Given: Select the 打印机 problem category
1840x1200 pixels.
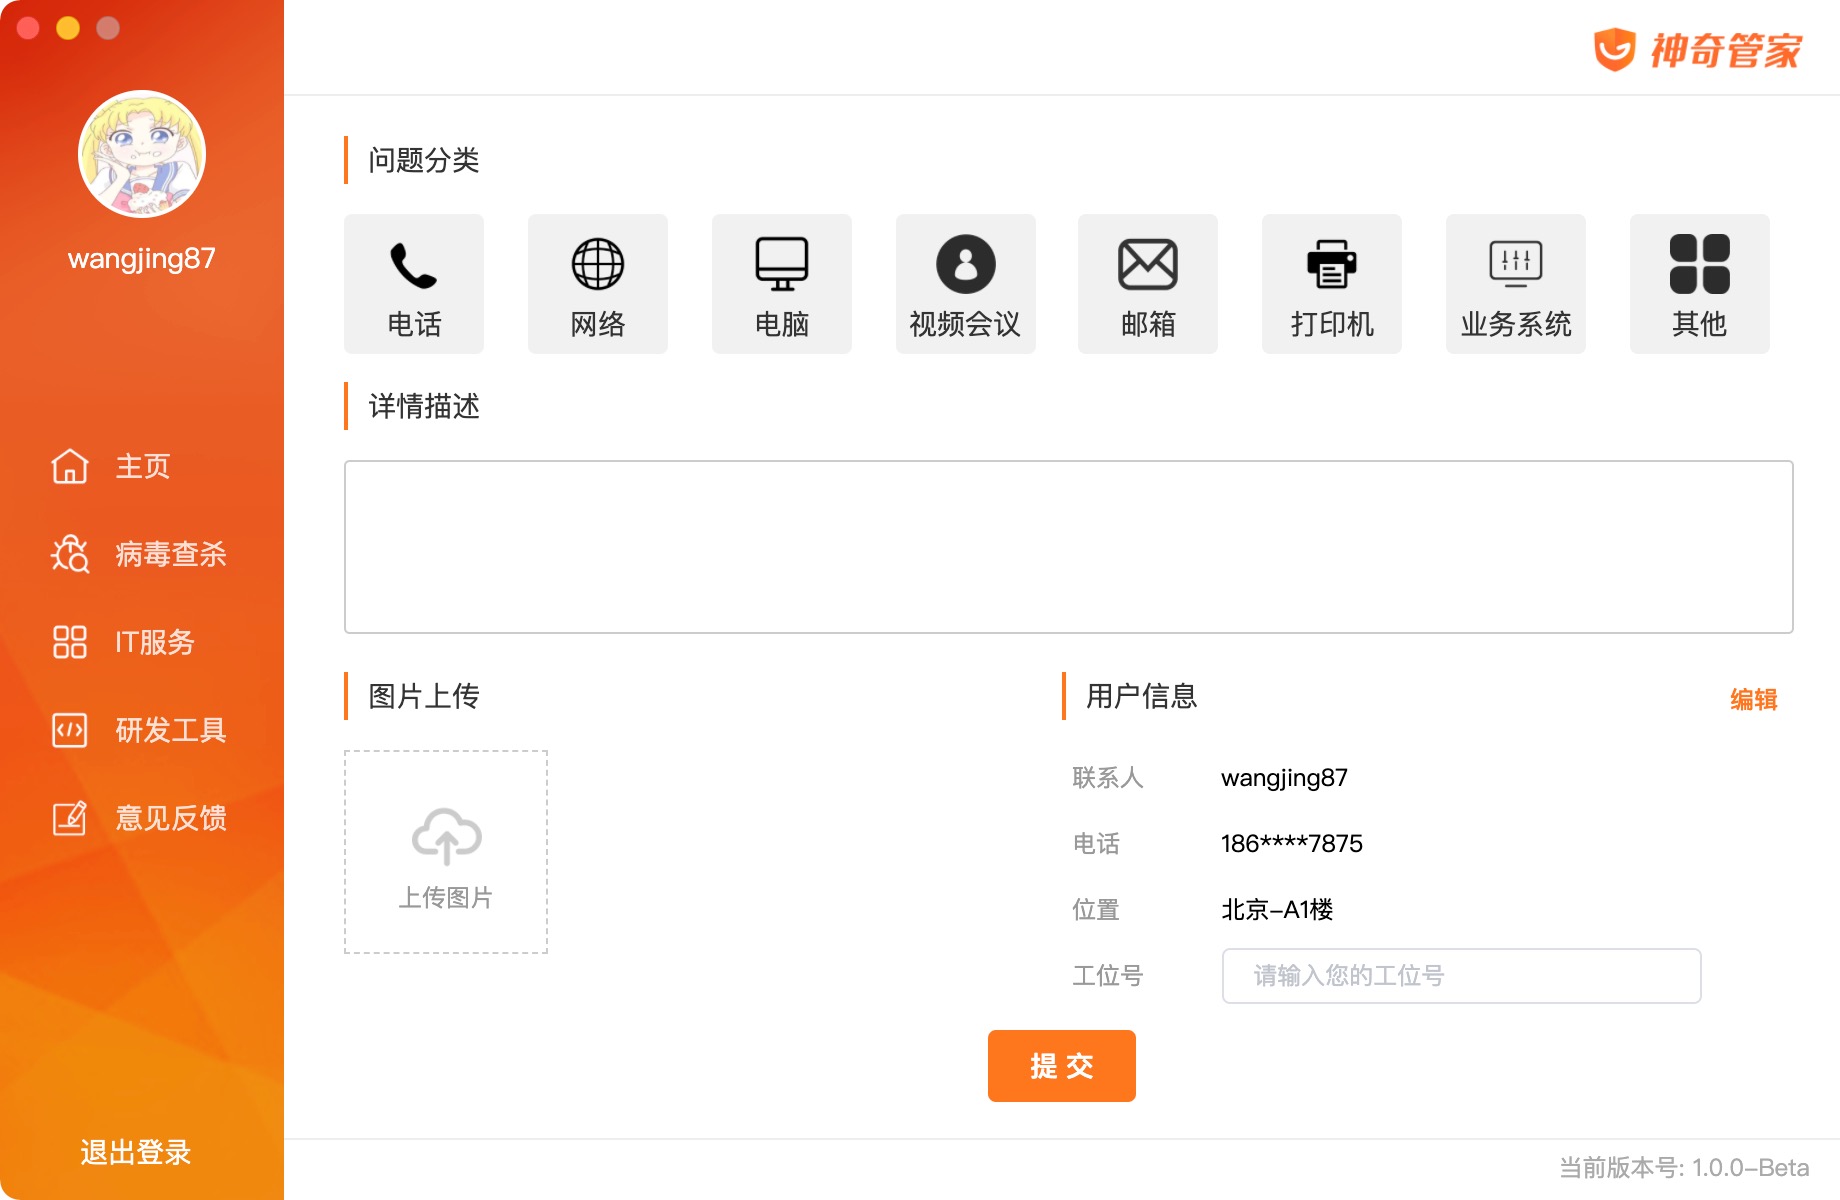Looking at the screenshot, I should click(1331, 283).
